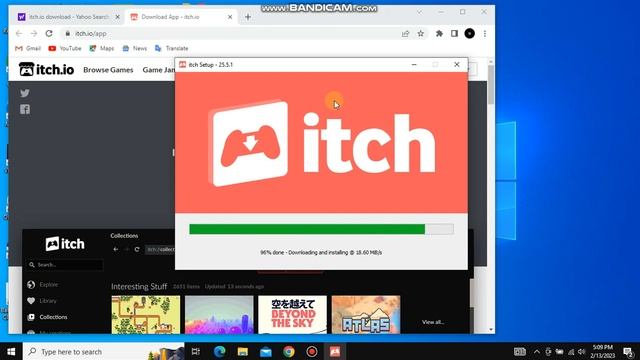Reload the itch.io page in Chrome
The image size is (640, 360).
49,33
